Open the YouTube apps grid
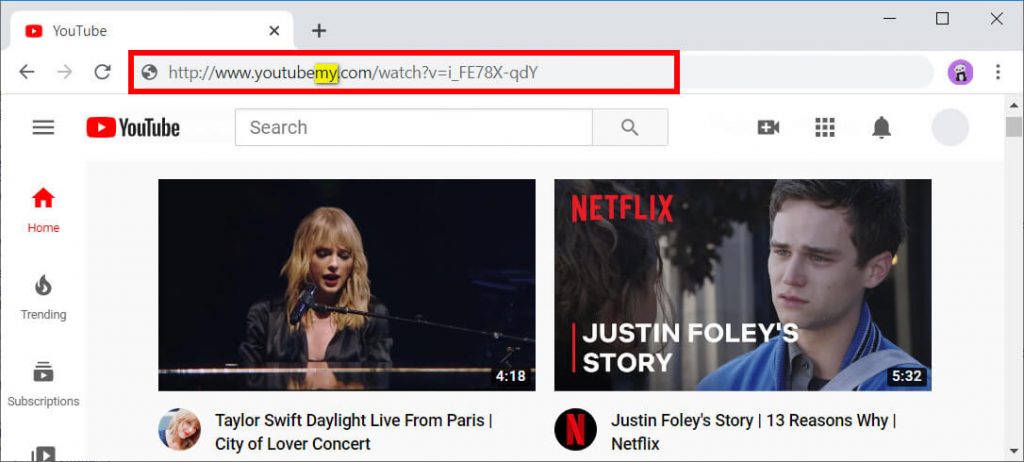 (825, 127)
